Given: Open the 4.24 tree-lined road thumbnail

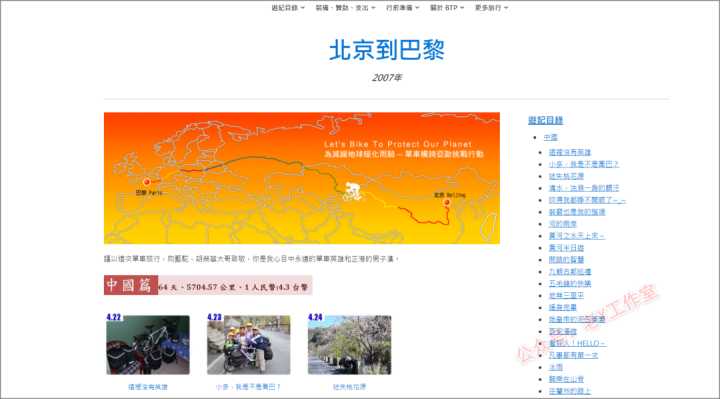Looking at the screenshot, I should (349, 344).
